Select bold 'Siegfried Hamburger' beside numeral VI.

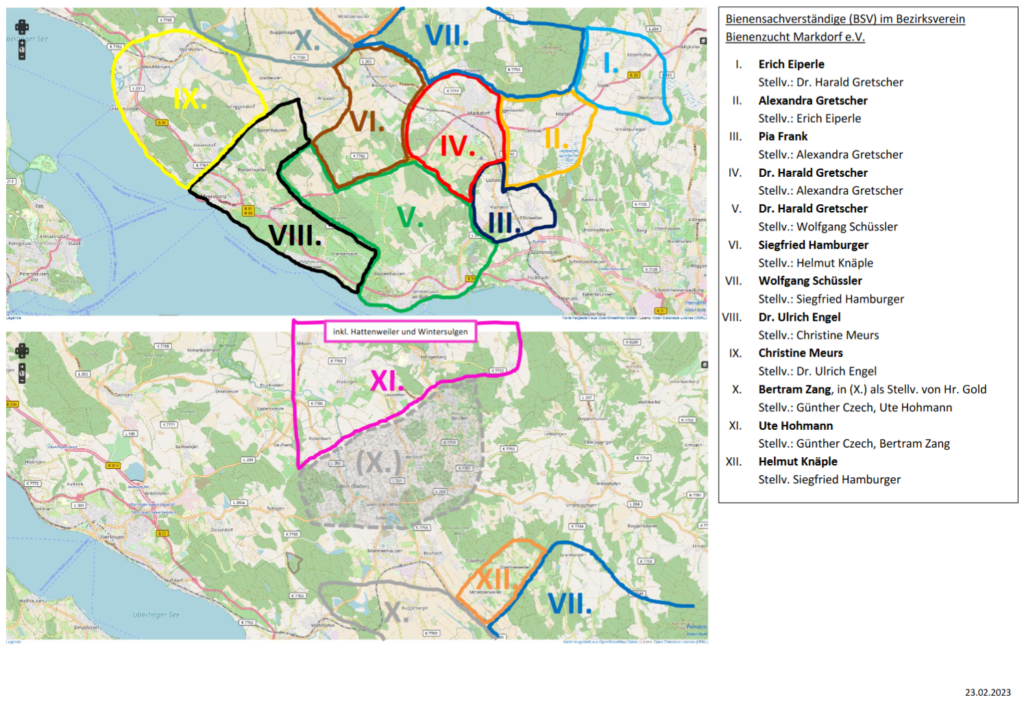tap(813, 245)
